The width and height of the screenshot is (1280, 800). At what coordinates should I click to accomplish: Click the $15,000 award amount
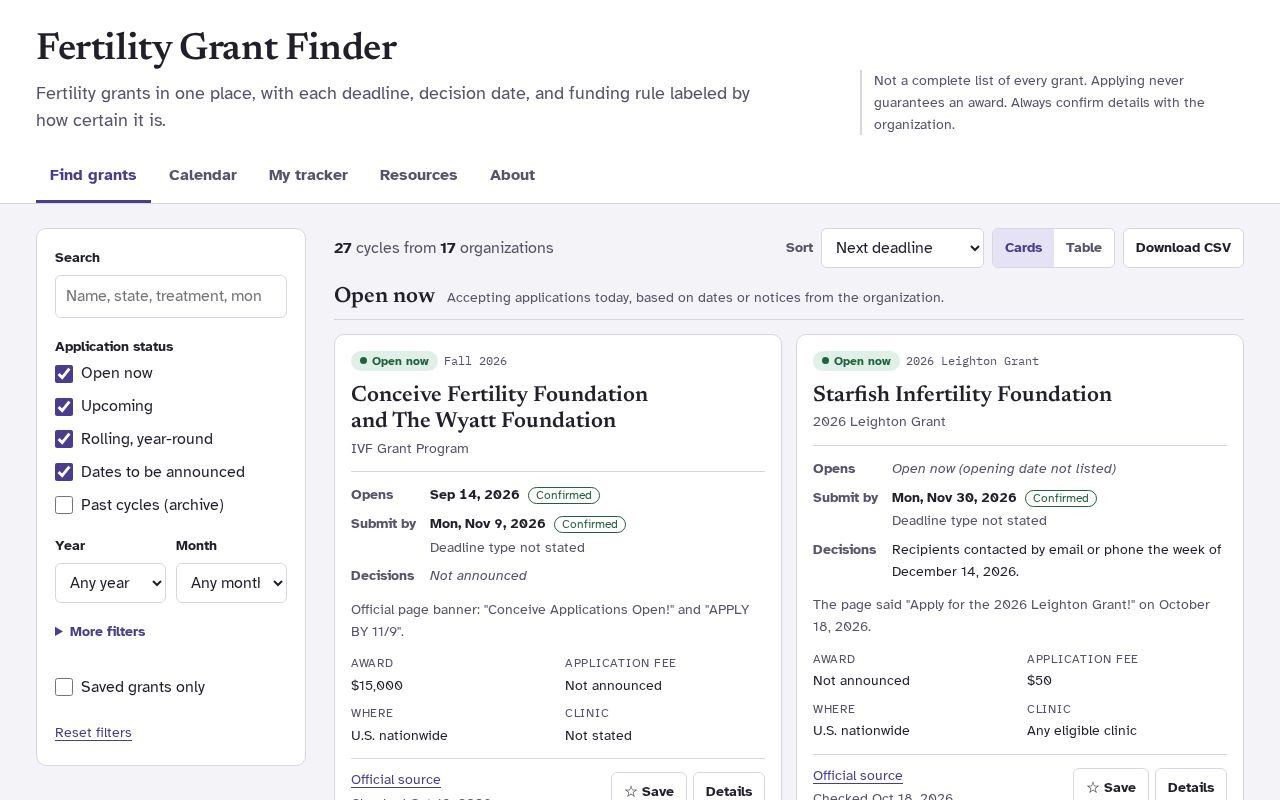point(377,686)
